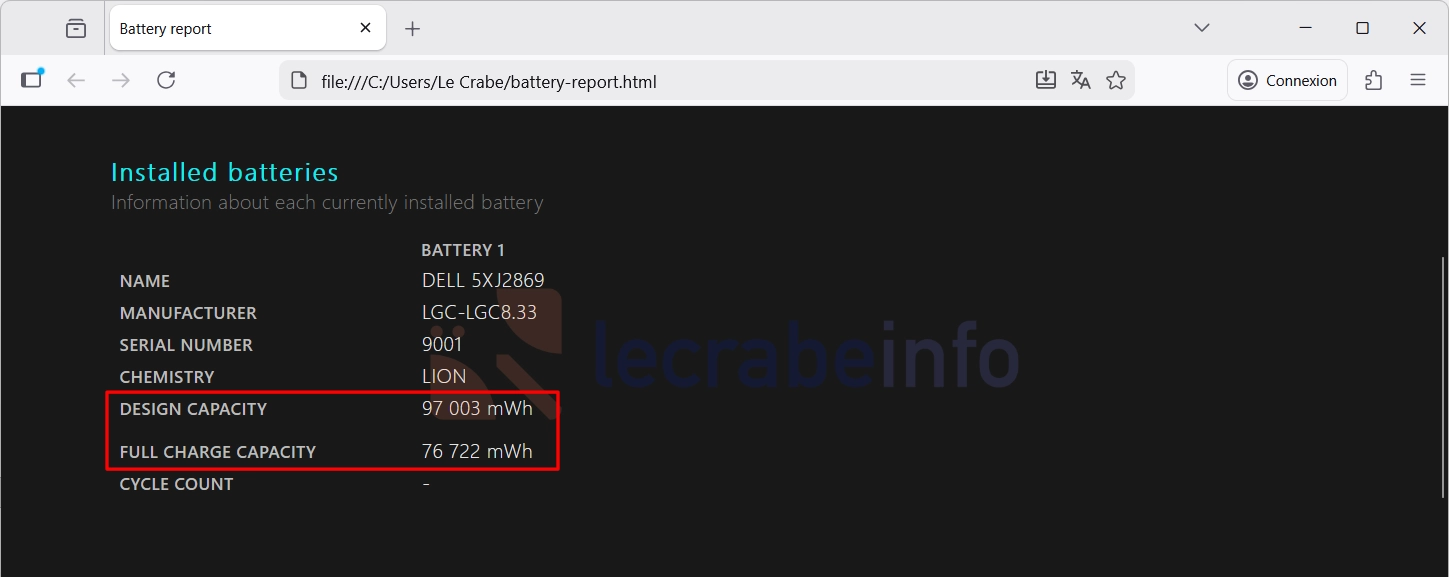Click the install icon in the address bar
Viewport: 1449px width, 577px height.
coord(1045,81)
